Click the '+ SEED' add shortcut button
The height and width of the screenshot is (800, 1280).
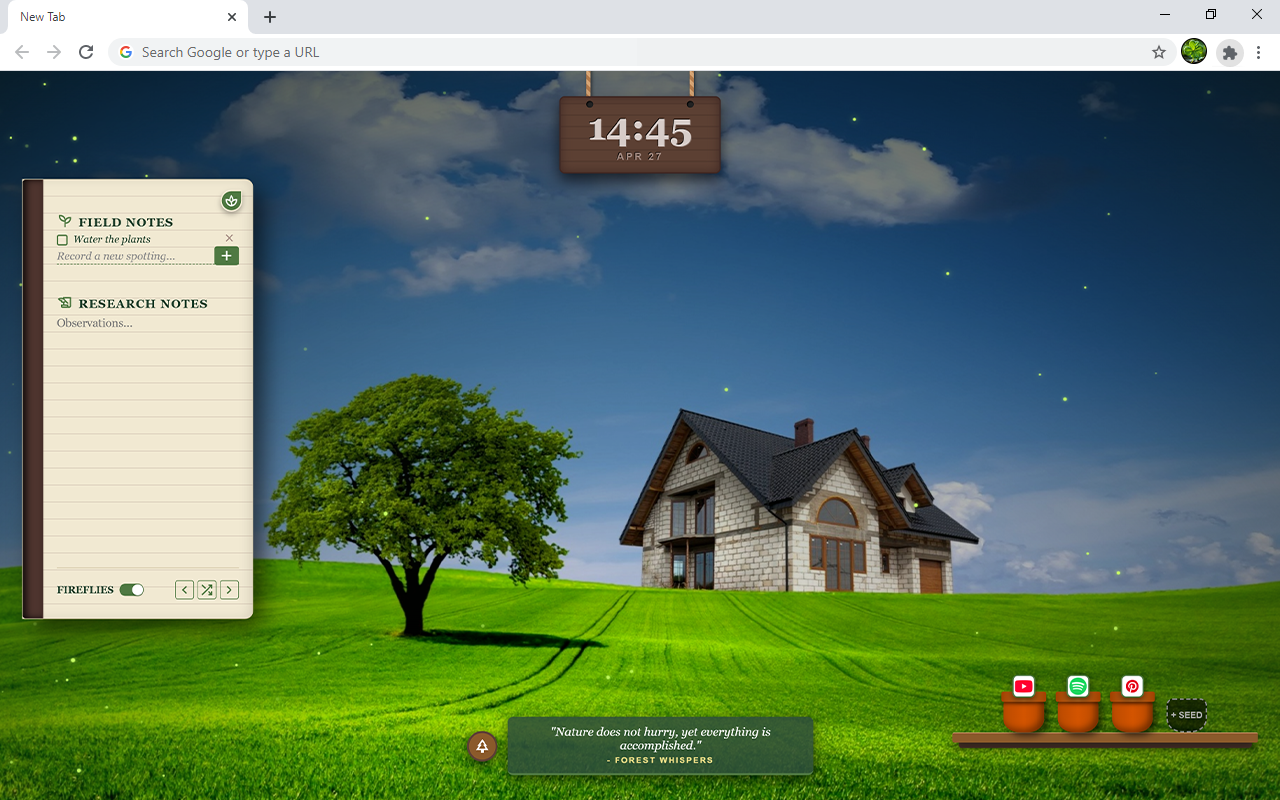click(1187, 715)
